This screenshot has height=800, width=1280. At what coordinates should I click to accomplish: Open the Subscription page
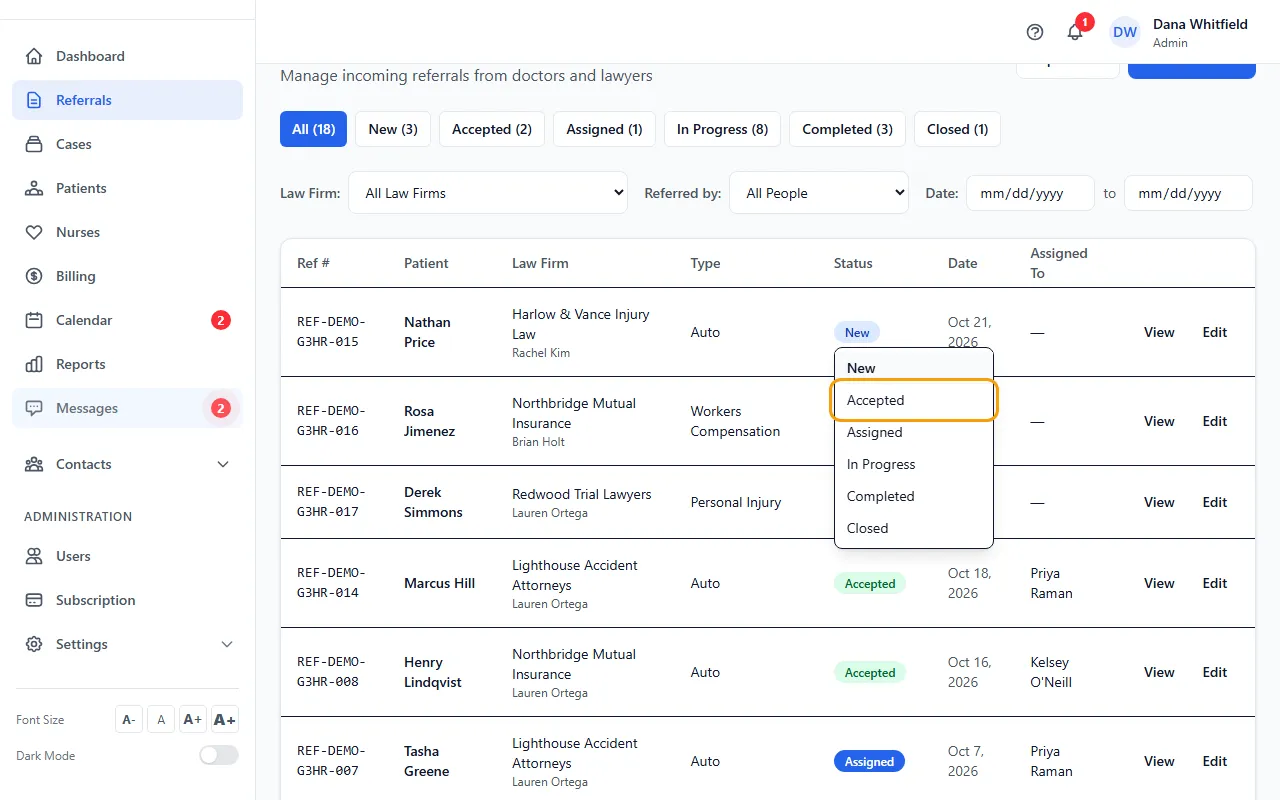point(127,600)
